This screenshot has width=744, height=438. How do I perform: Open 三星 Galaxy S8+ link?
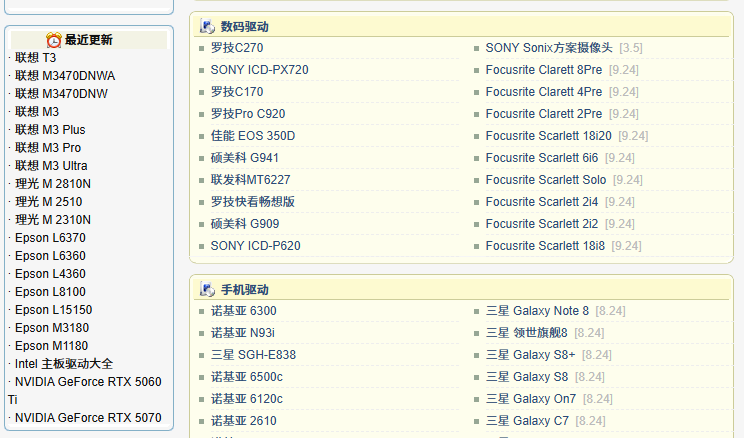click(530, 355)
